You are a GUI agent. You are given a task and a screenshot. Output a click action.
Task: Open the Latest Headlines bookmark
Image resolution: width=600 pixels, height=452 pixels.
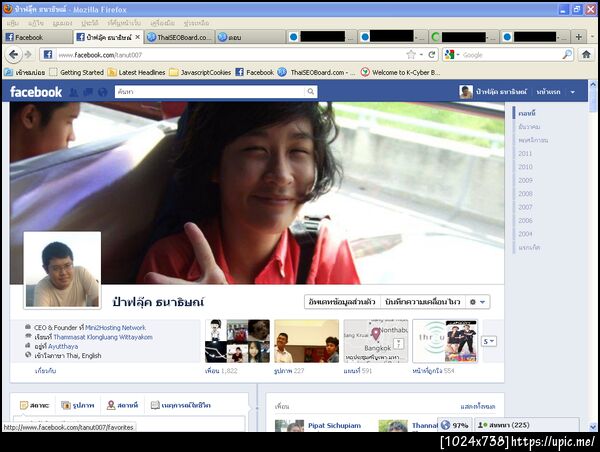coord(136,72)
